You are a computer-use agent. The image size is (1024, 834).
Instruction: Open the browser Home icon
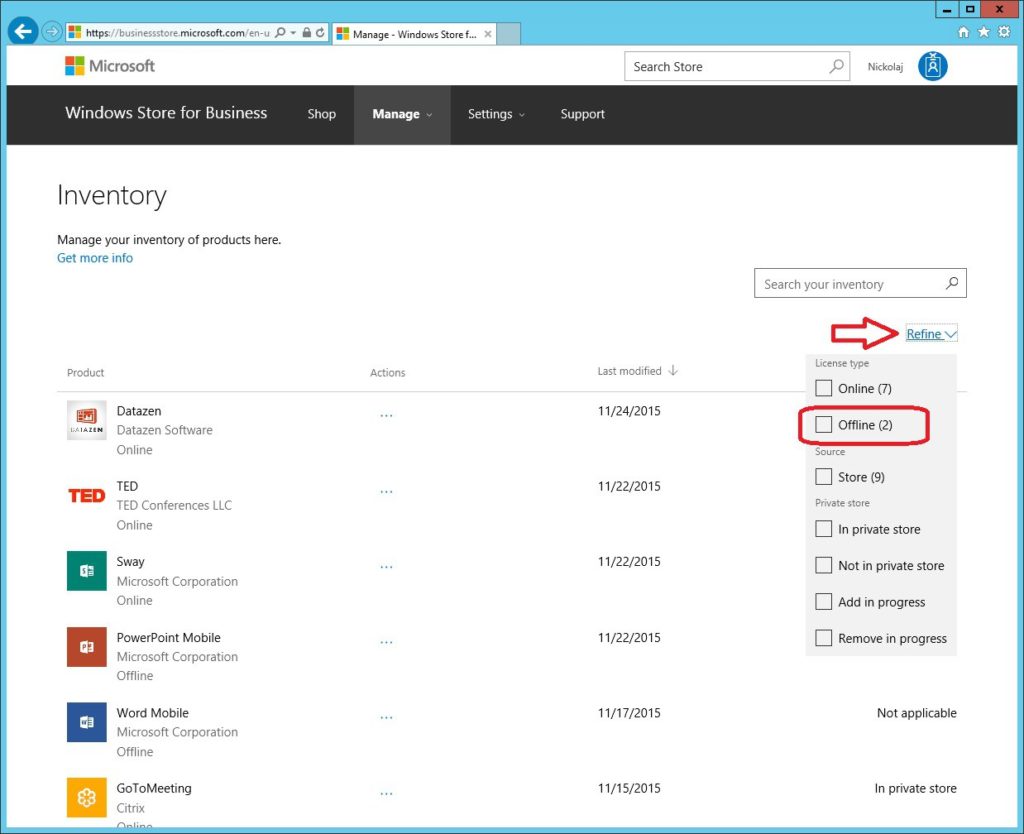tap(963, 32)
